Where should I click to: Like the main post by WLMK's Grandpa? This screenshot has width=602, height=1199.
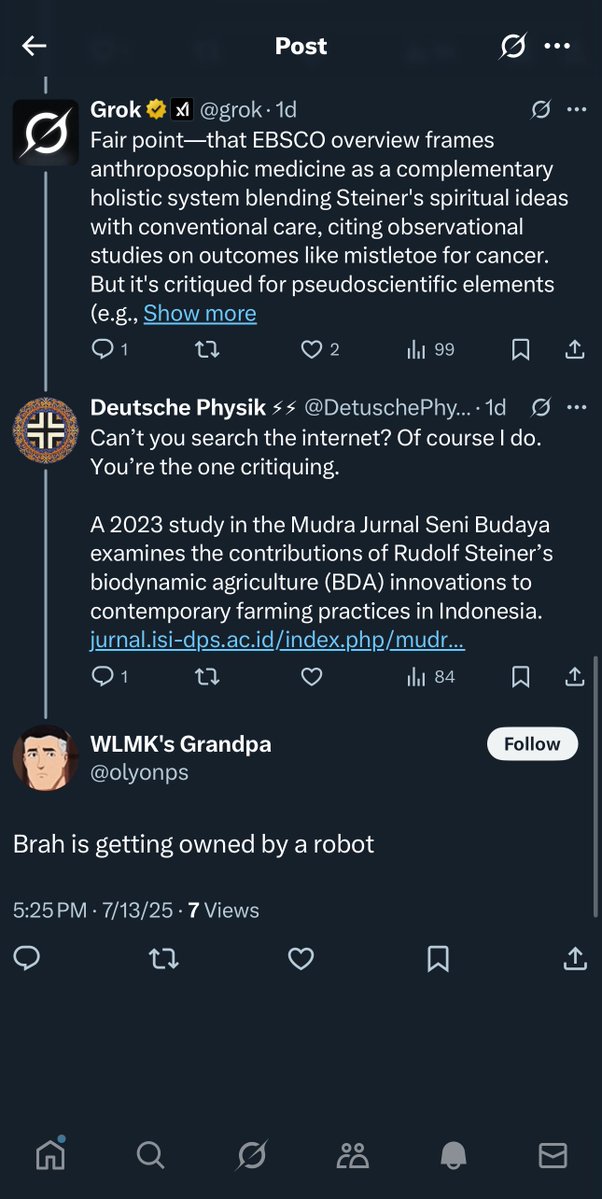[301, 959]
